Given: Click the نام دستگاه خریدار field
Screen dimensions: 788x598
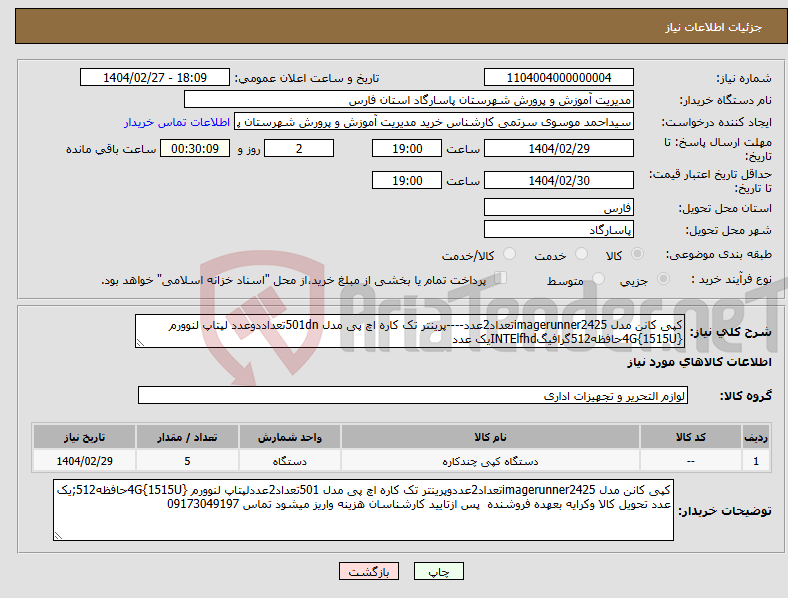Looking at the screenshot, I should pos(409,99).
